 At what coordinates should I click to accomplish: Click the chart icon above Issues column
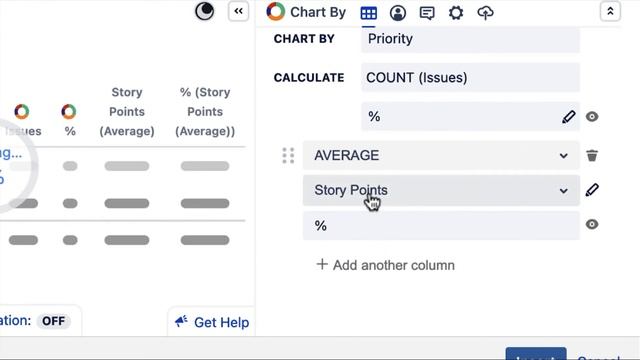22,111
